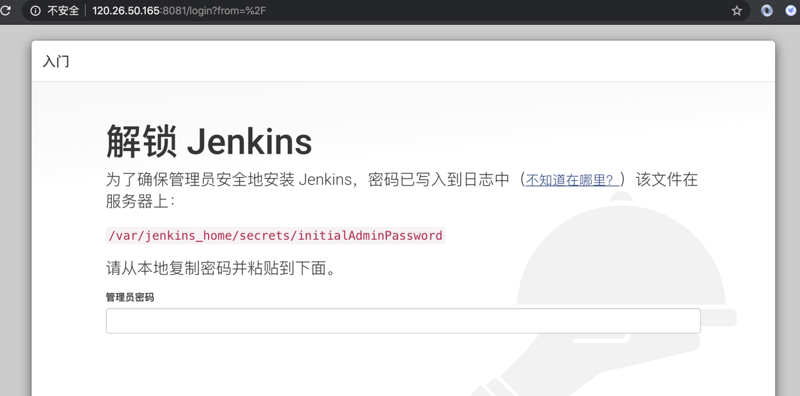Click the browser reload icon
800x396 pixels.
pos(5,11)
